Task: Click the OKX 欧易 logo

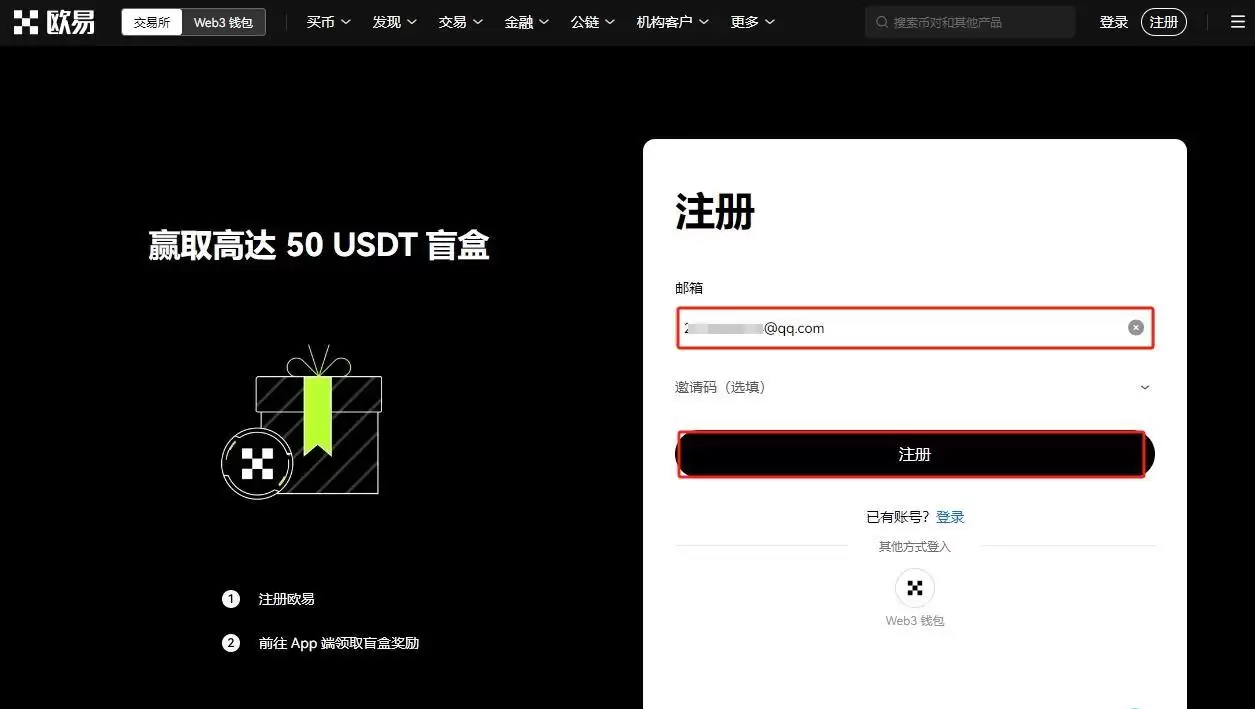Action: click(x=53, y=21)
